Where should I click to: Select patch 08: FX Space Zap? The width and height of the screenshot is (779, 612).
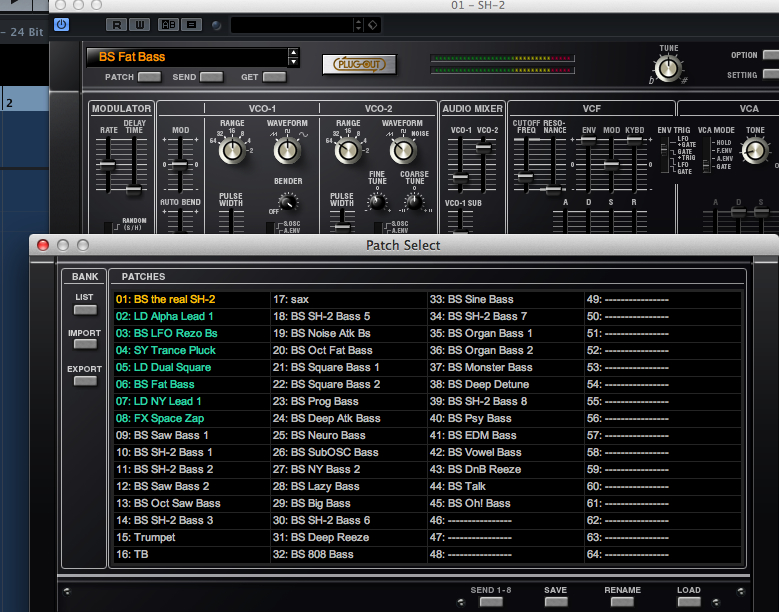(192, 418)
